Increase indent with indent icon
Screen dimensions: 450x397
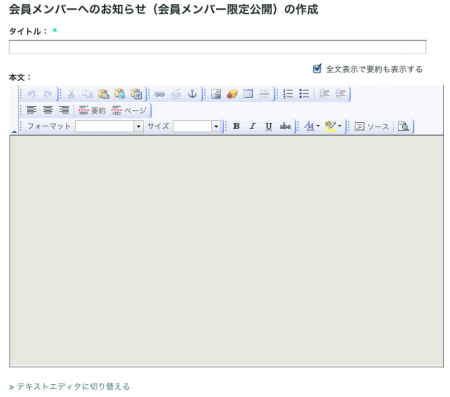340,94
